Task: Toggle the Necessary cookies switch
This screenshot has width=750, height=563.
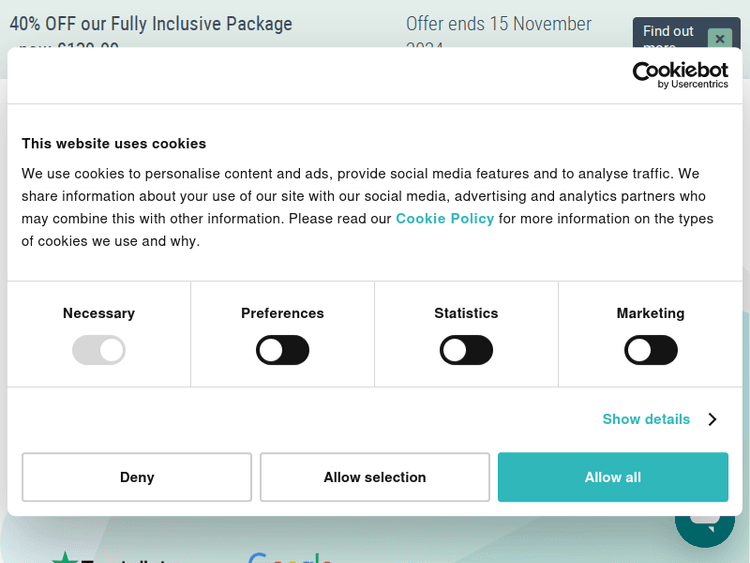Action: tap(99, 350)
